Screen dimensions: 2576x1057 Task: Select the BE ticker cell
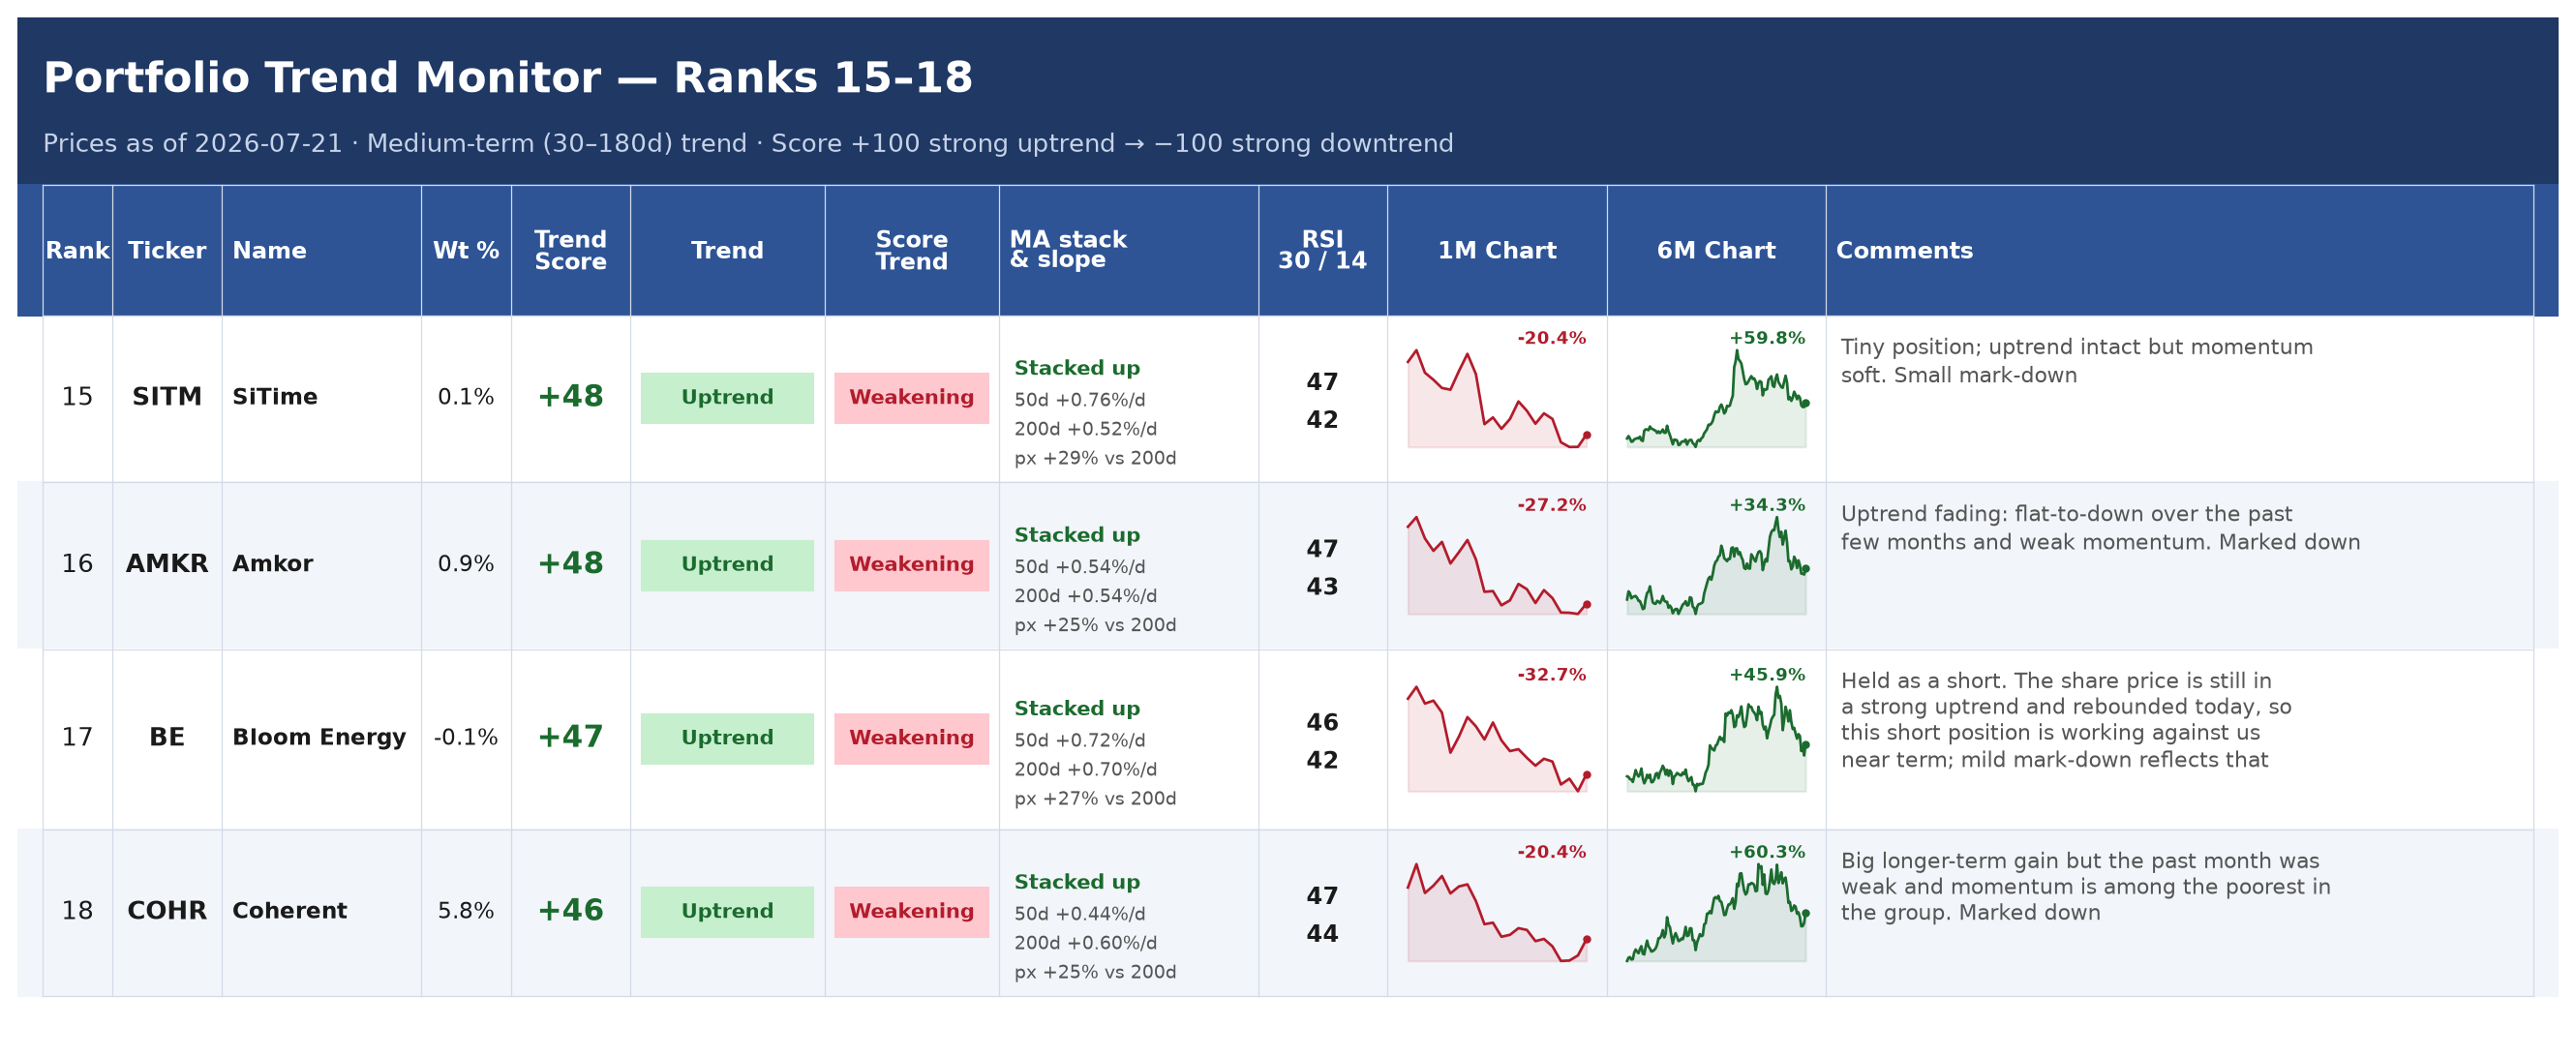pos(167,737)
